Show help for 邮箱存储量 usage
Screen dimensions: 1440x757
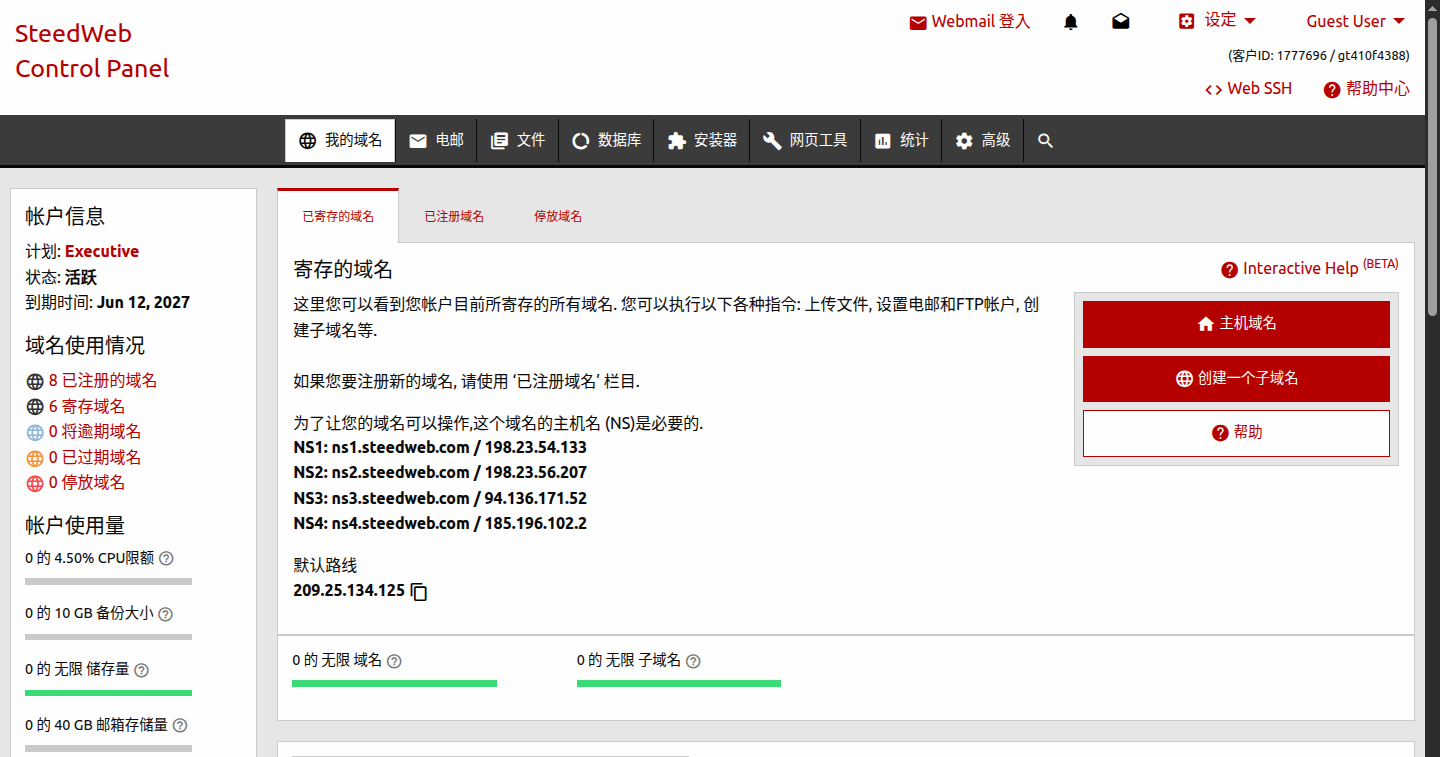(180, 726)
